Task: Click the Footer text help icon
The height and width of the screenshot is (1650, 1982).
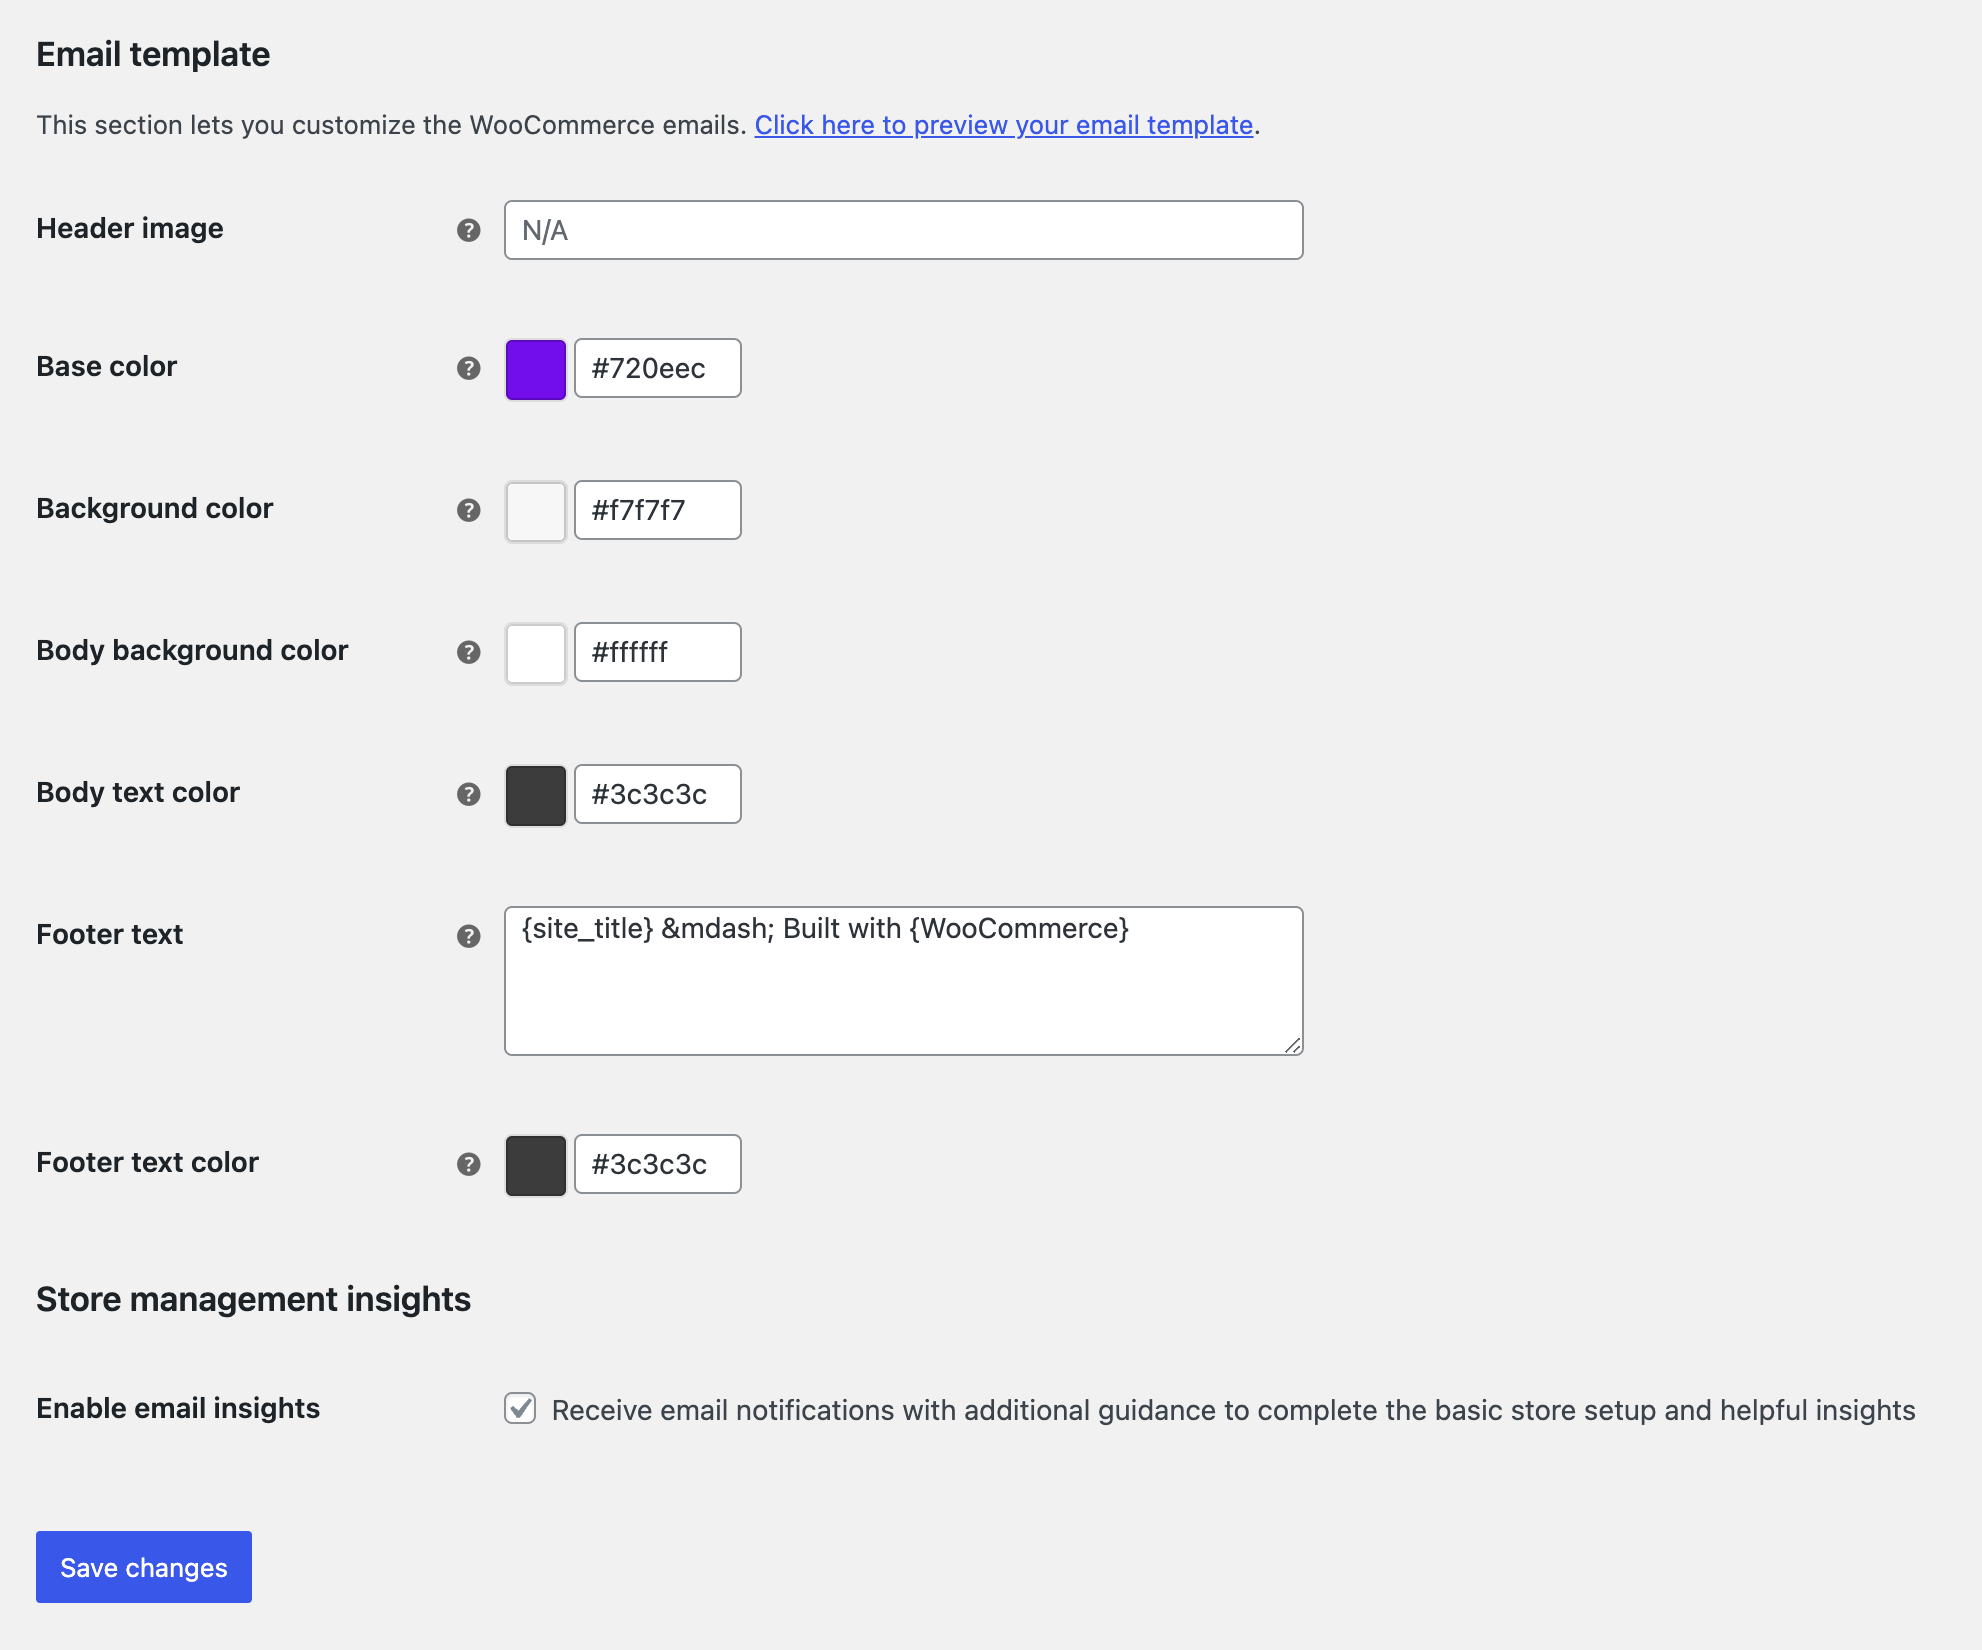Action: click(x=467, y=936)
